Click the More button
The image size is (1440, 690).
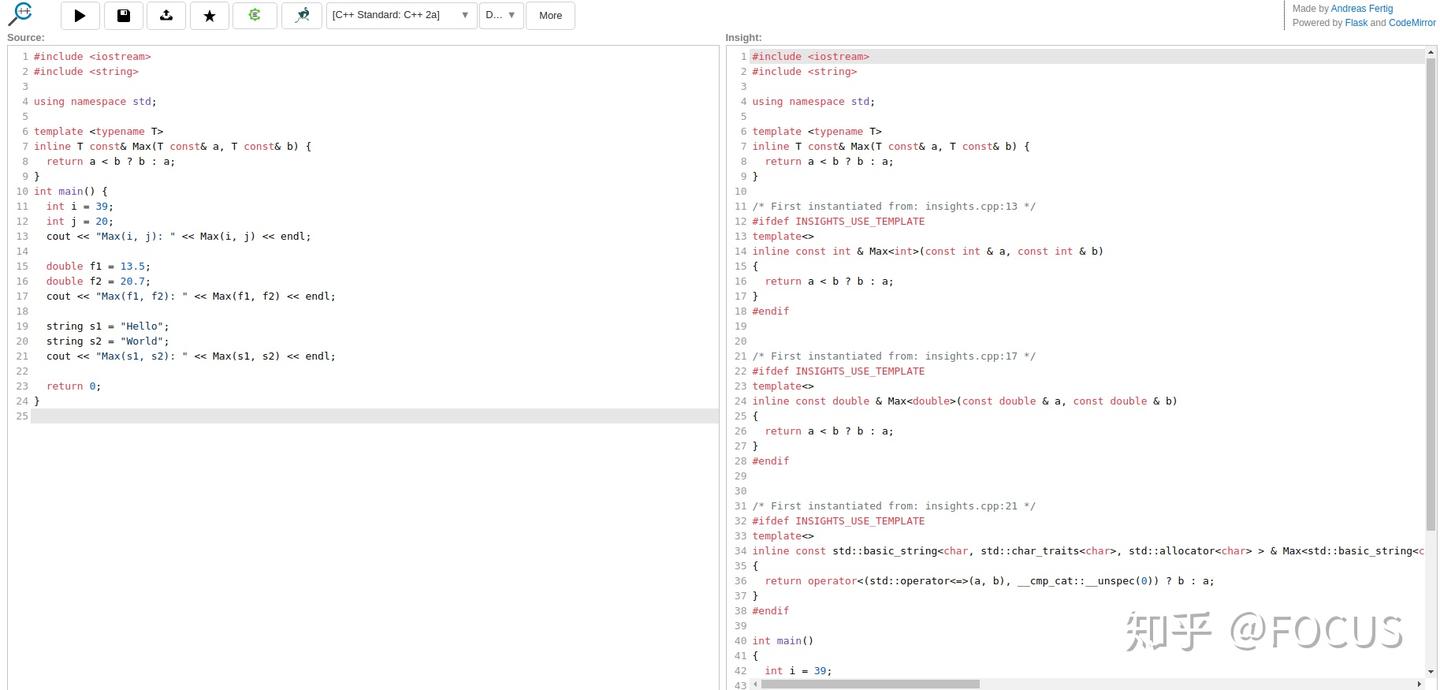[550, 15]
